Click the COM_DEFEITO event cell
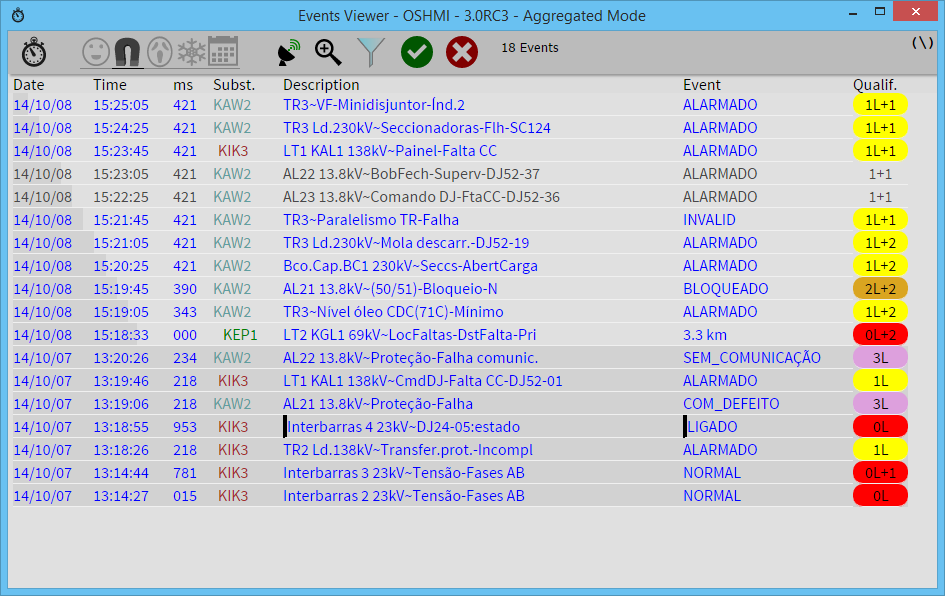Screen dimensions: 945x596 coord(730,404)
